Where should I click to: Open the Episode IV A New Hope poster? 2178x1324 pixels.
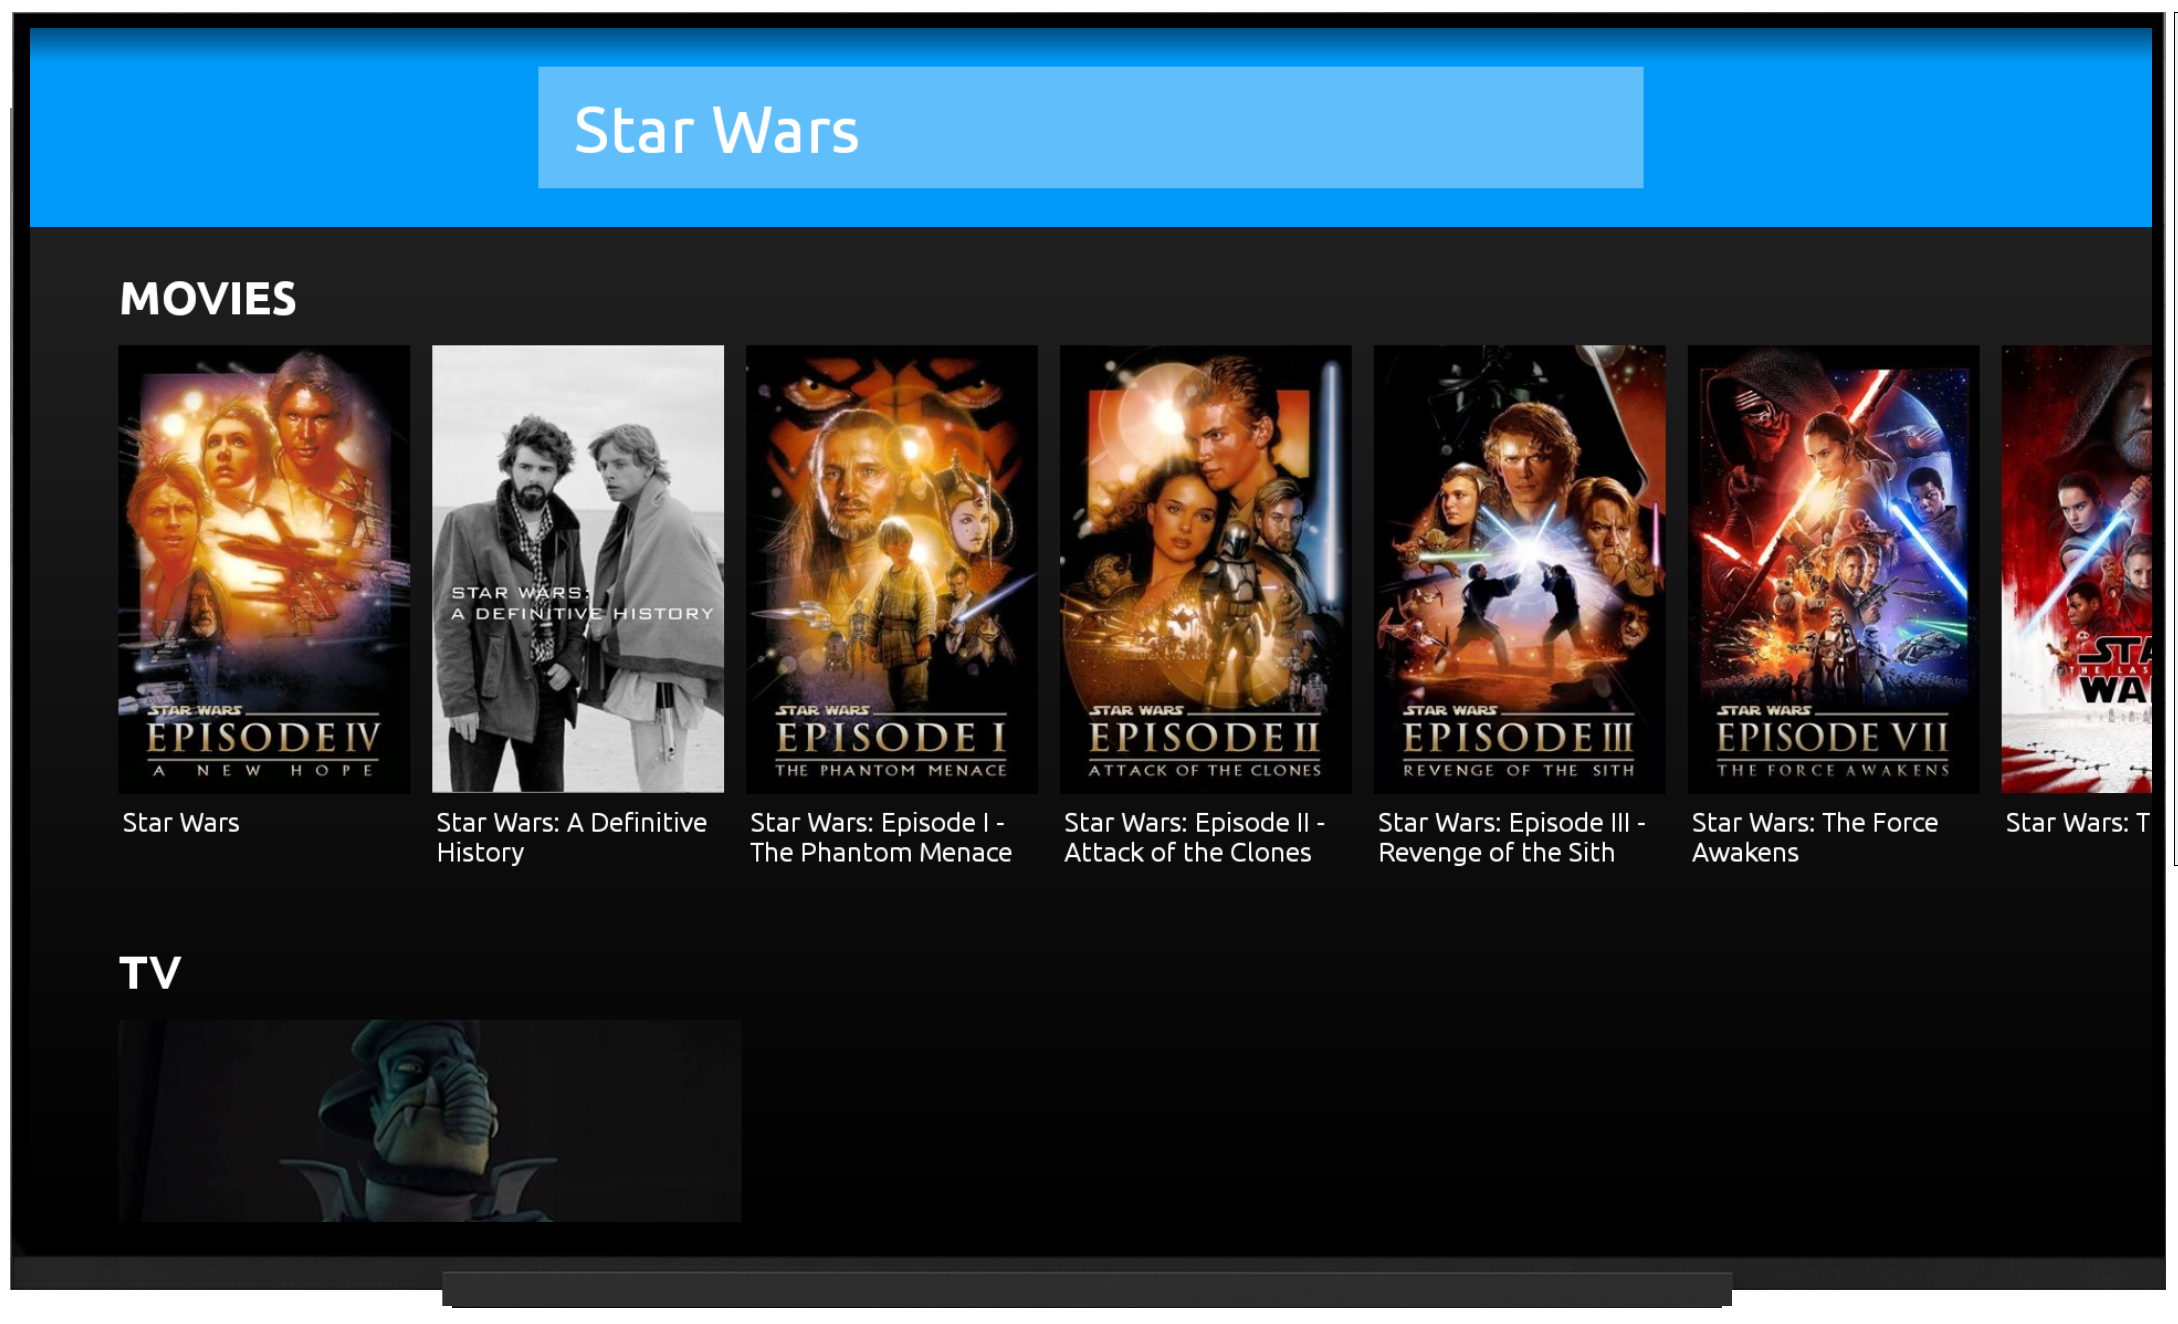(x=264, y=569)
